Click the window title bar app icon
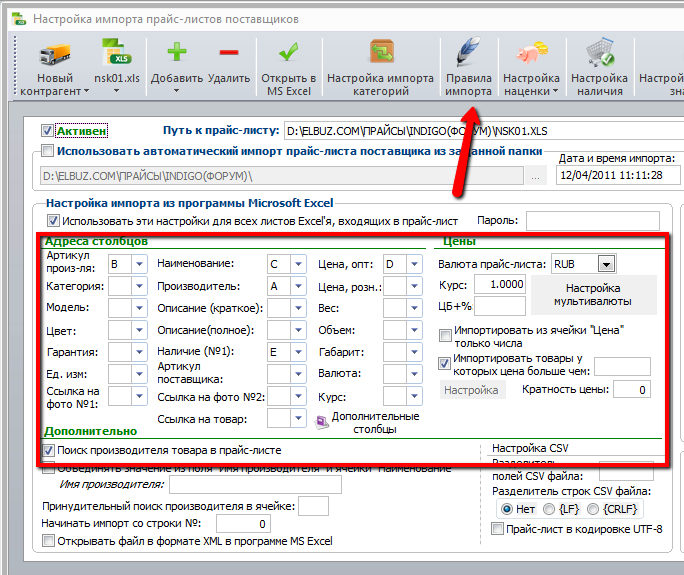The image size is (684, 575). pyautogui.click(x=19, y=19)
